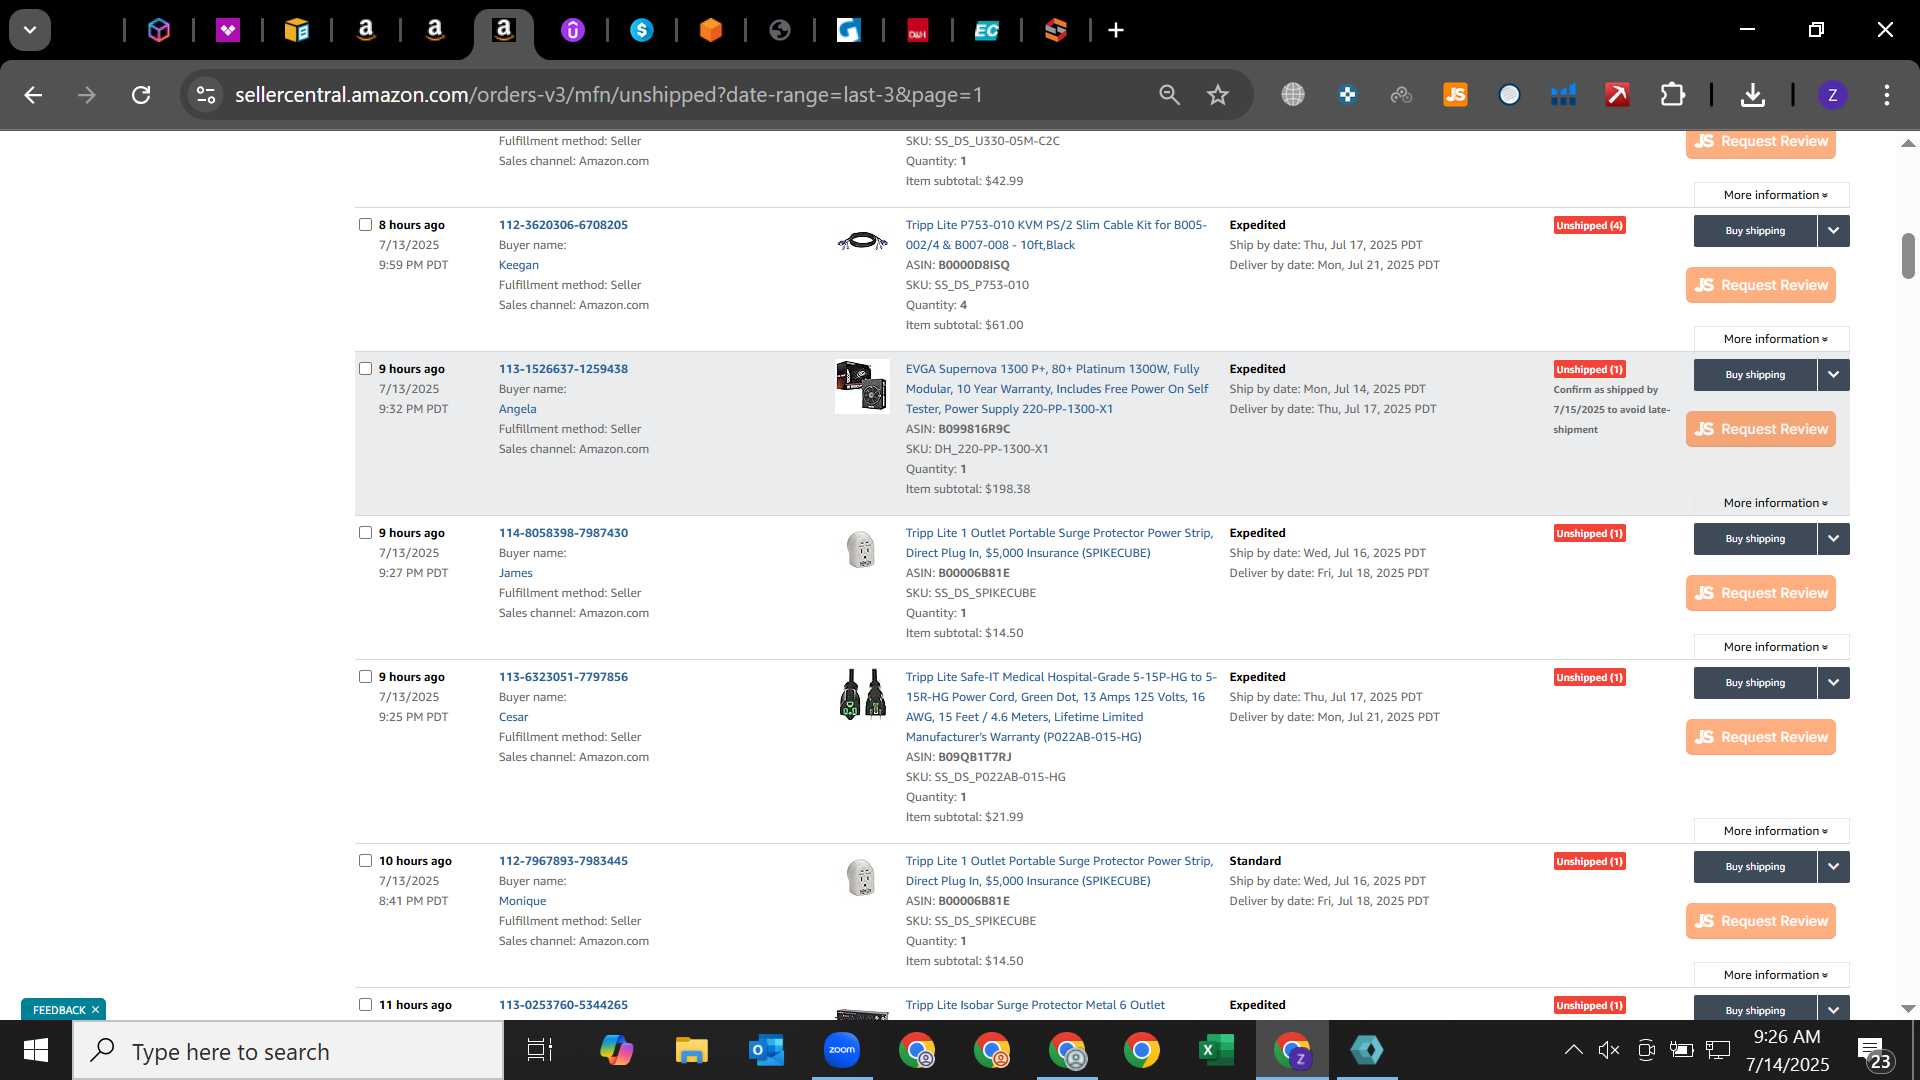Click the FEEDBACK button

(x=59, y=1010)
